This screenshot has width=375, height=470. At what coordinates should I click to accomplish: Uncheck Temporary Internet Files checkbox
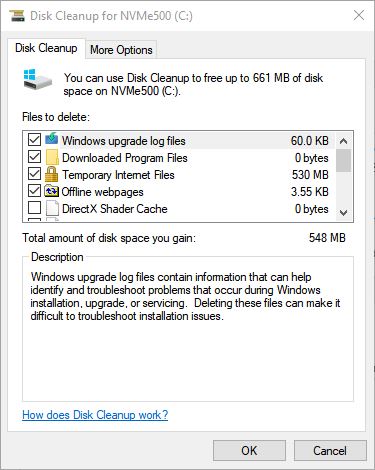pyautogui.click(x=35, y=174)
